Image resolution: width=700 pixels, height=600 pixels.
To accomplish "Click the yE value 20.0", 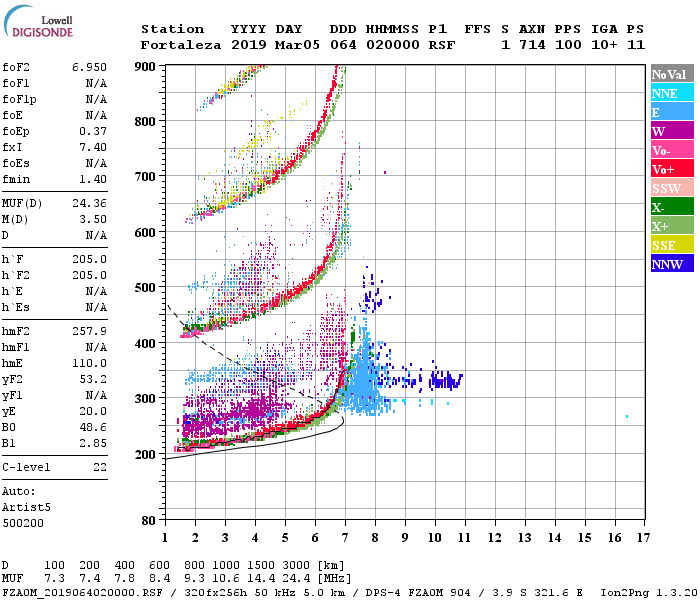I will coord(93,412).
